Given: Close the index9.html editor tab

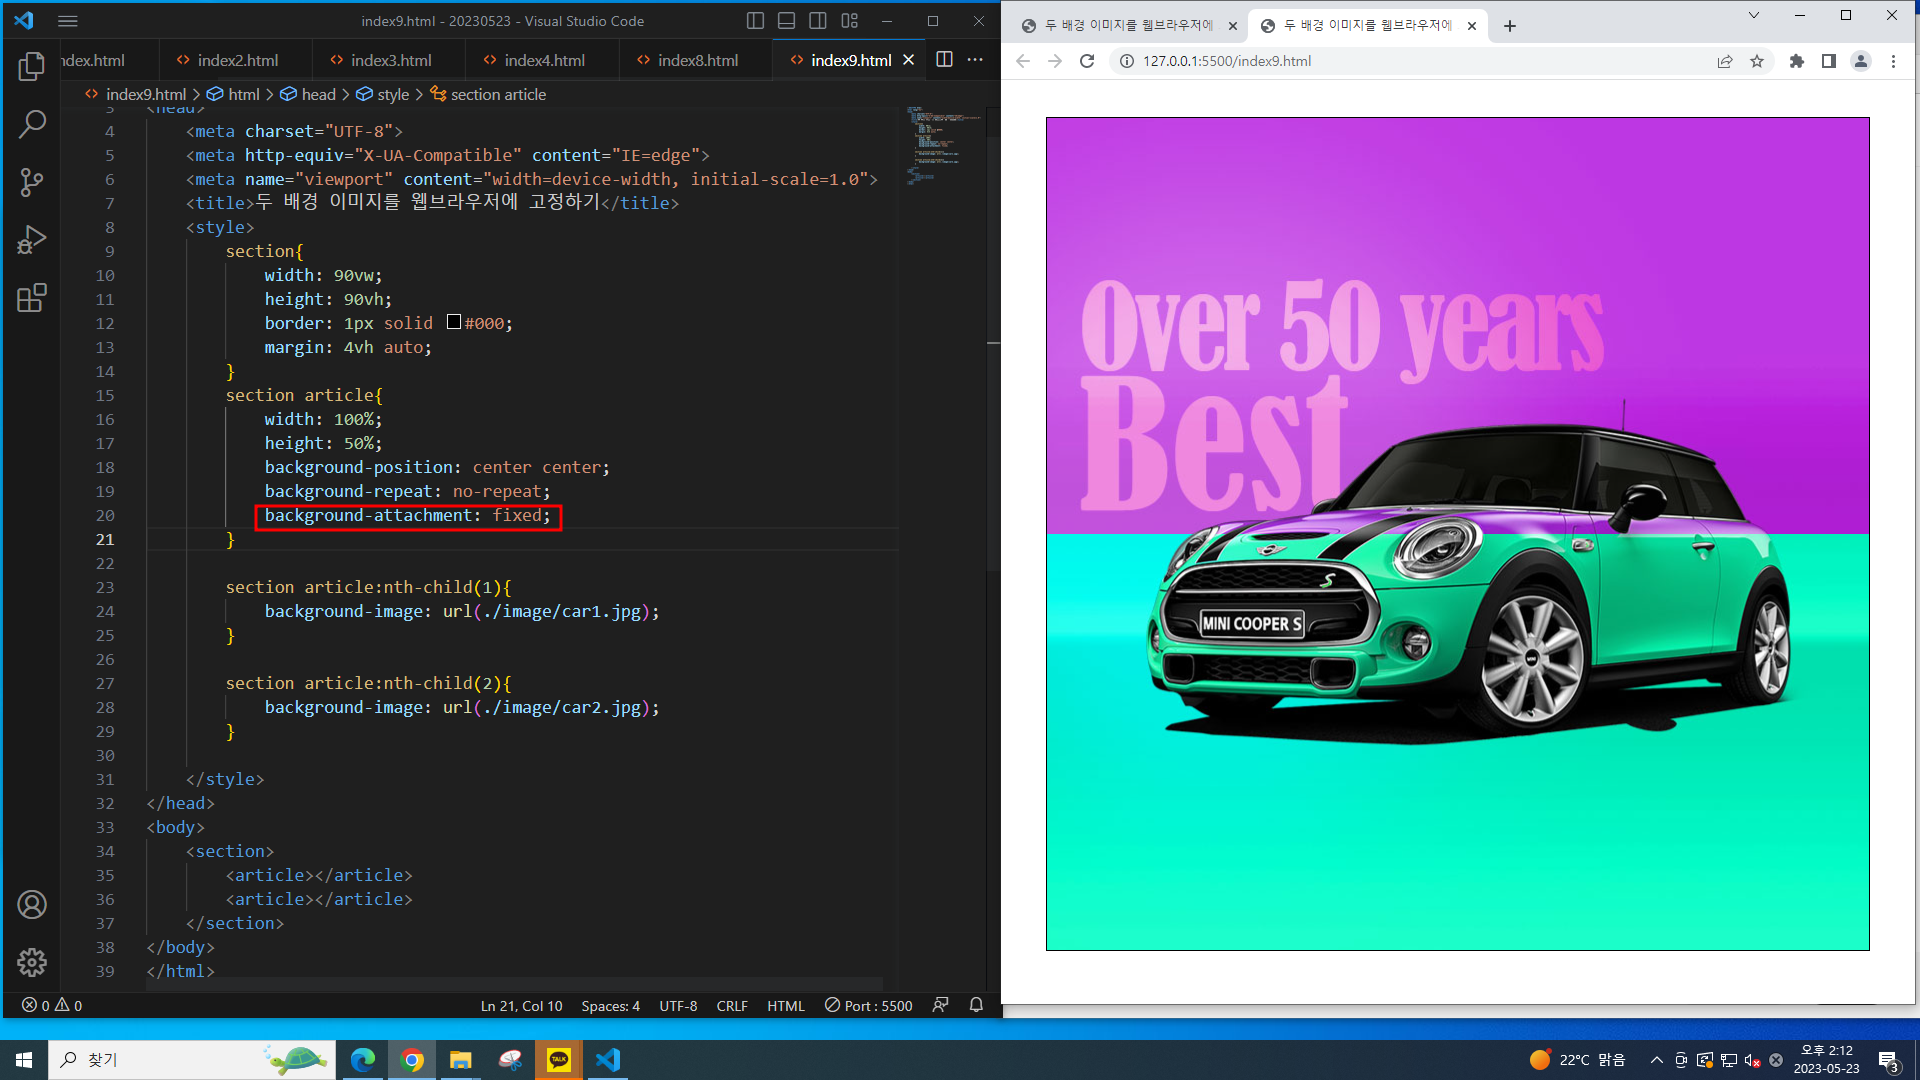Looking at the screenshot, I should coord(908,60).
